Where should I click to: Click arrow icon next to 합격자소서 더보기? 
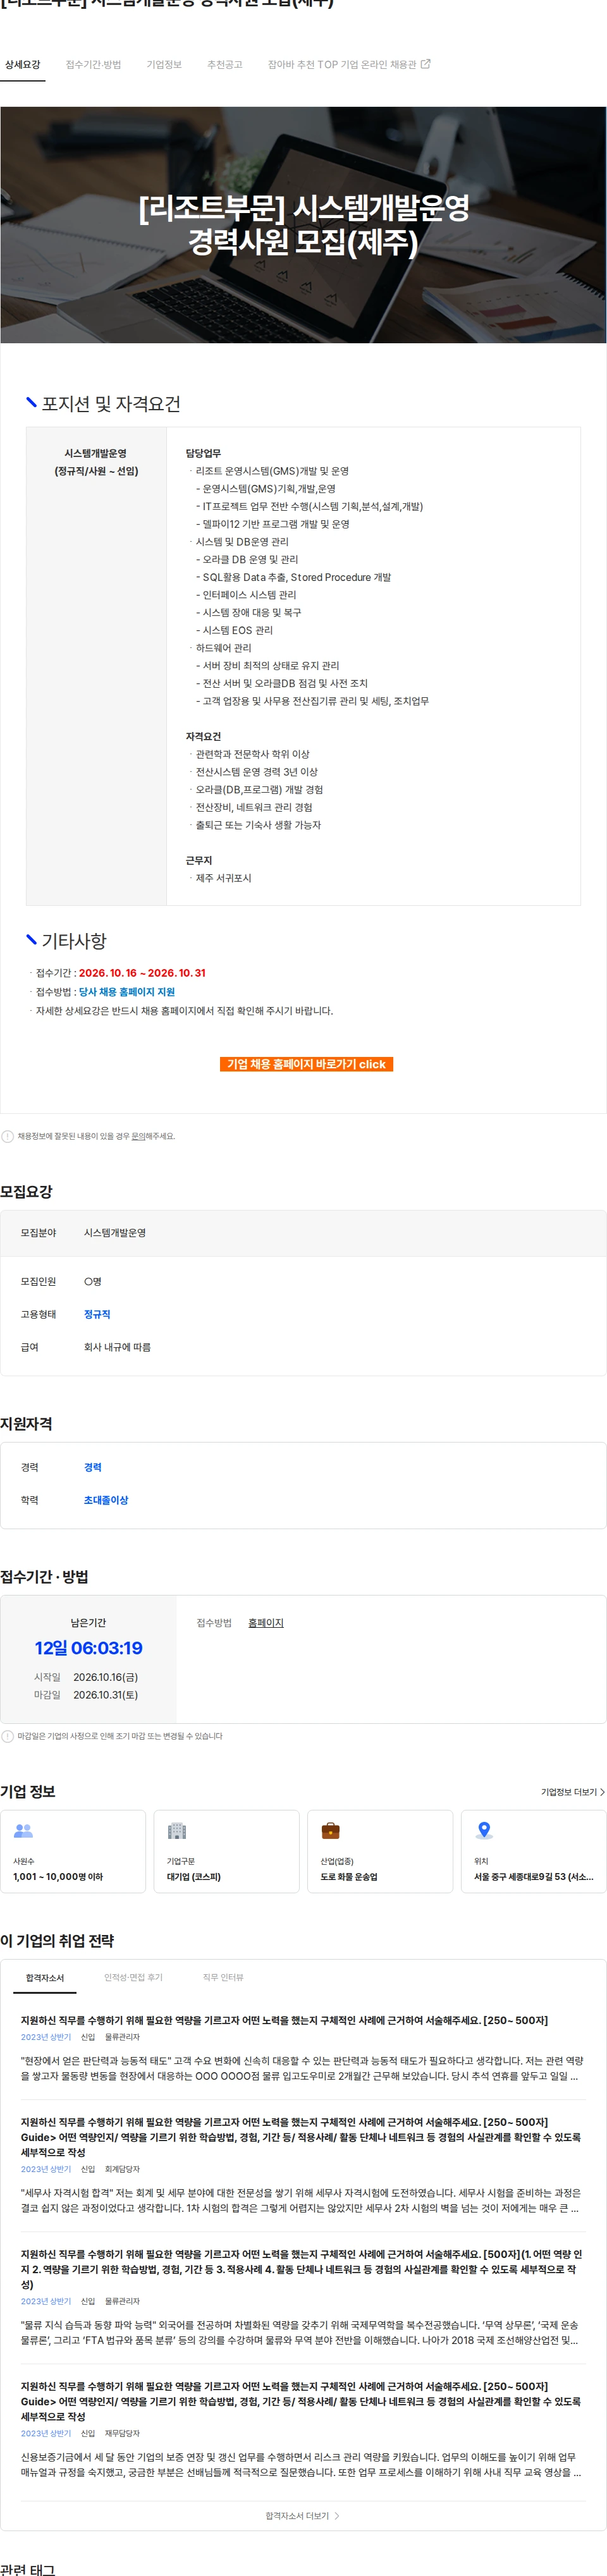(337, 2515)
